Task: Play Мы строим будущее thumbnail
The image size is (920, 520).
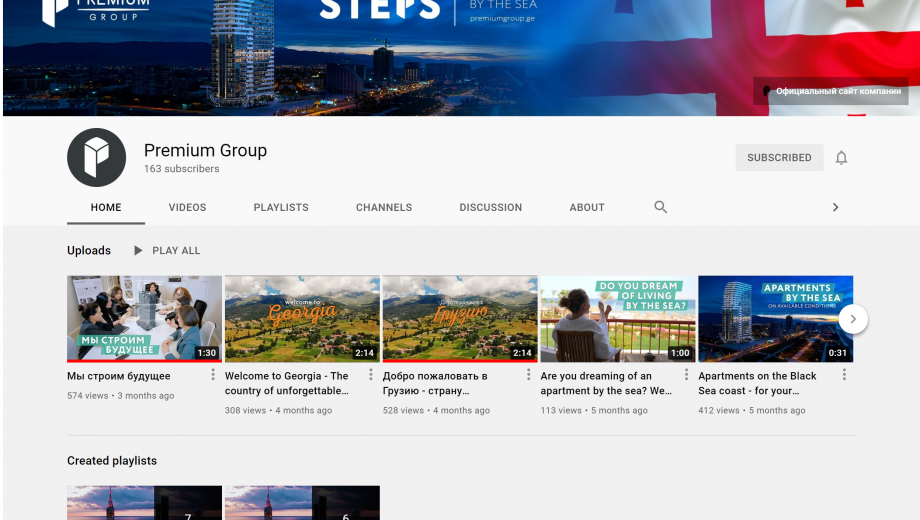Action: point(144,319)
